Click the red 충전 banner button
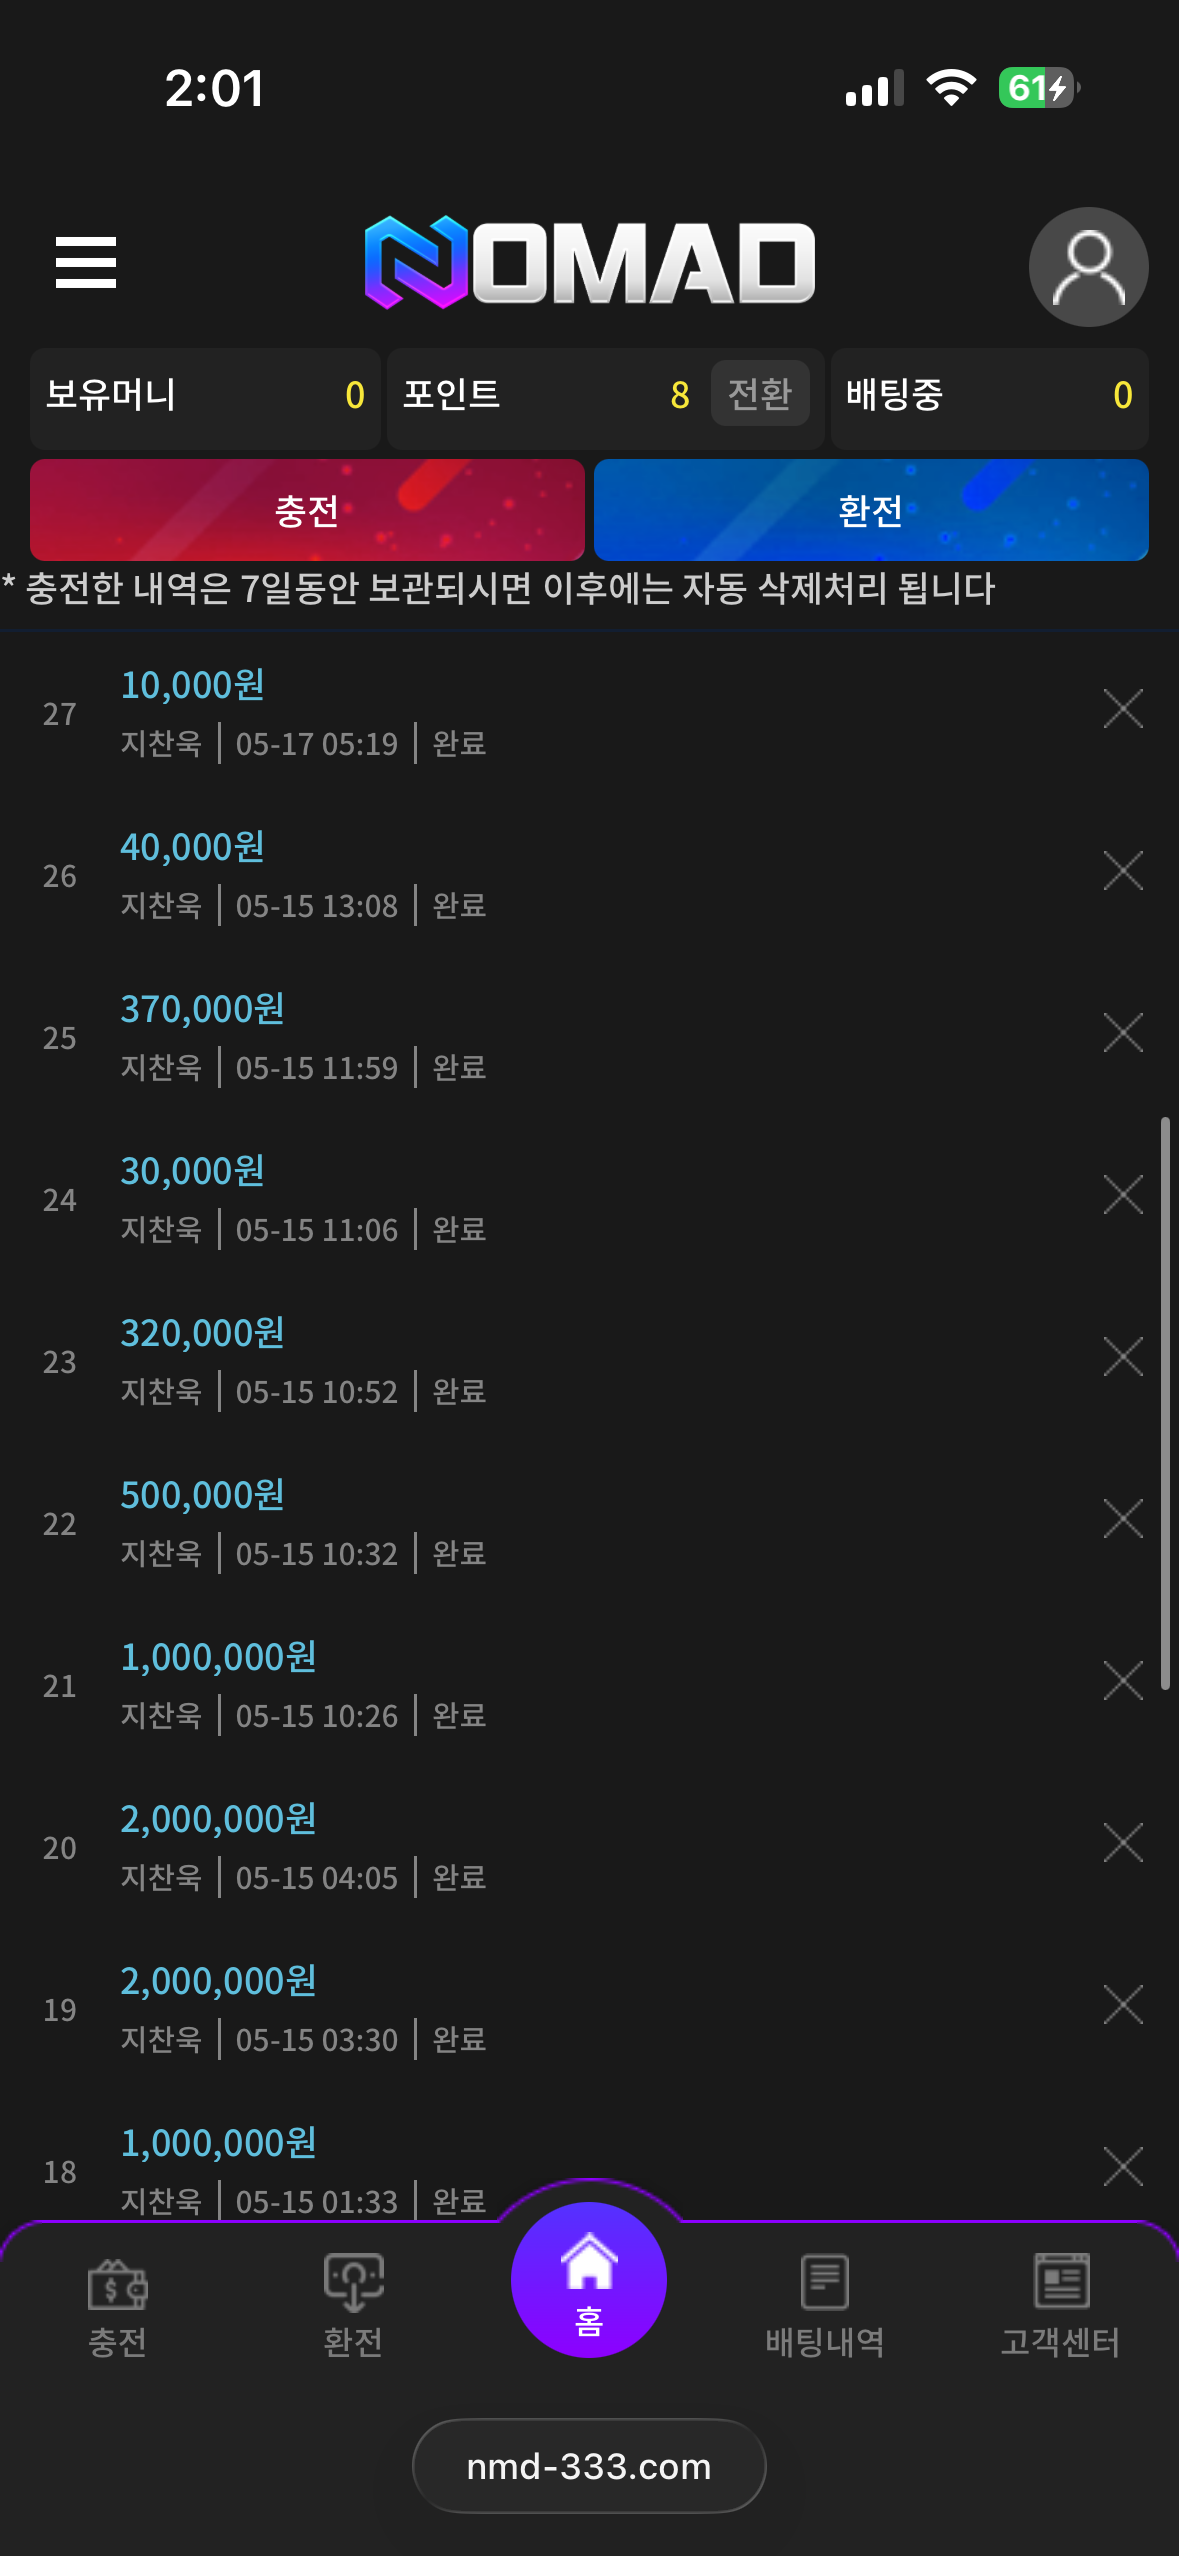The image size is (1179, 2556). pos(307,510)
